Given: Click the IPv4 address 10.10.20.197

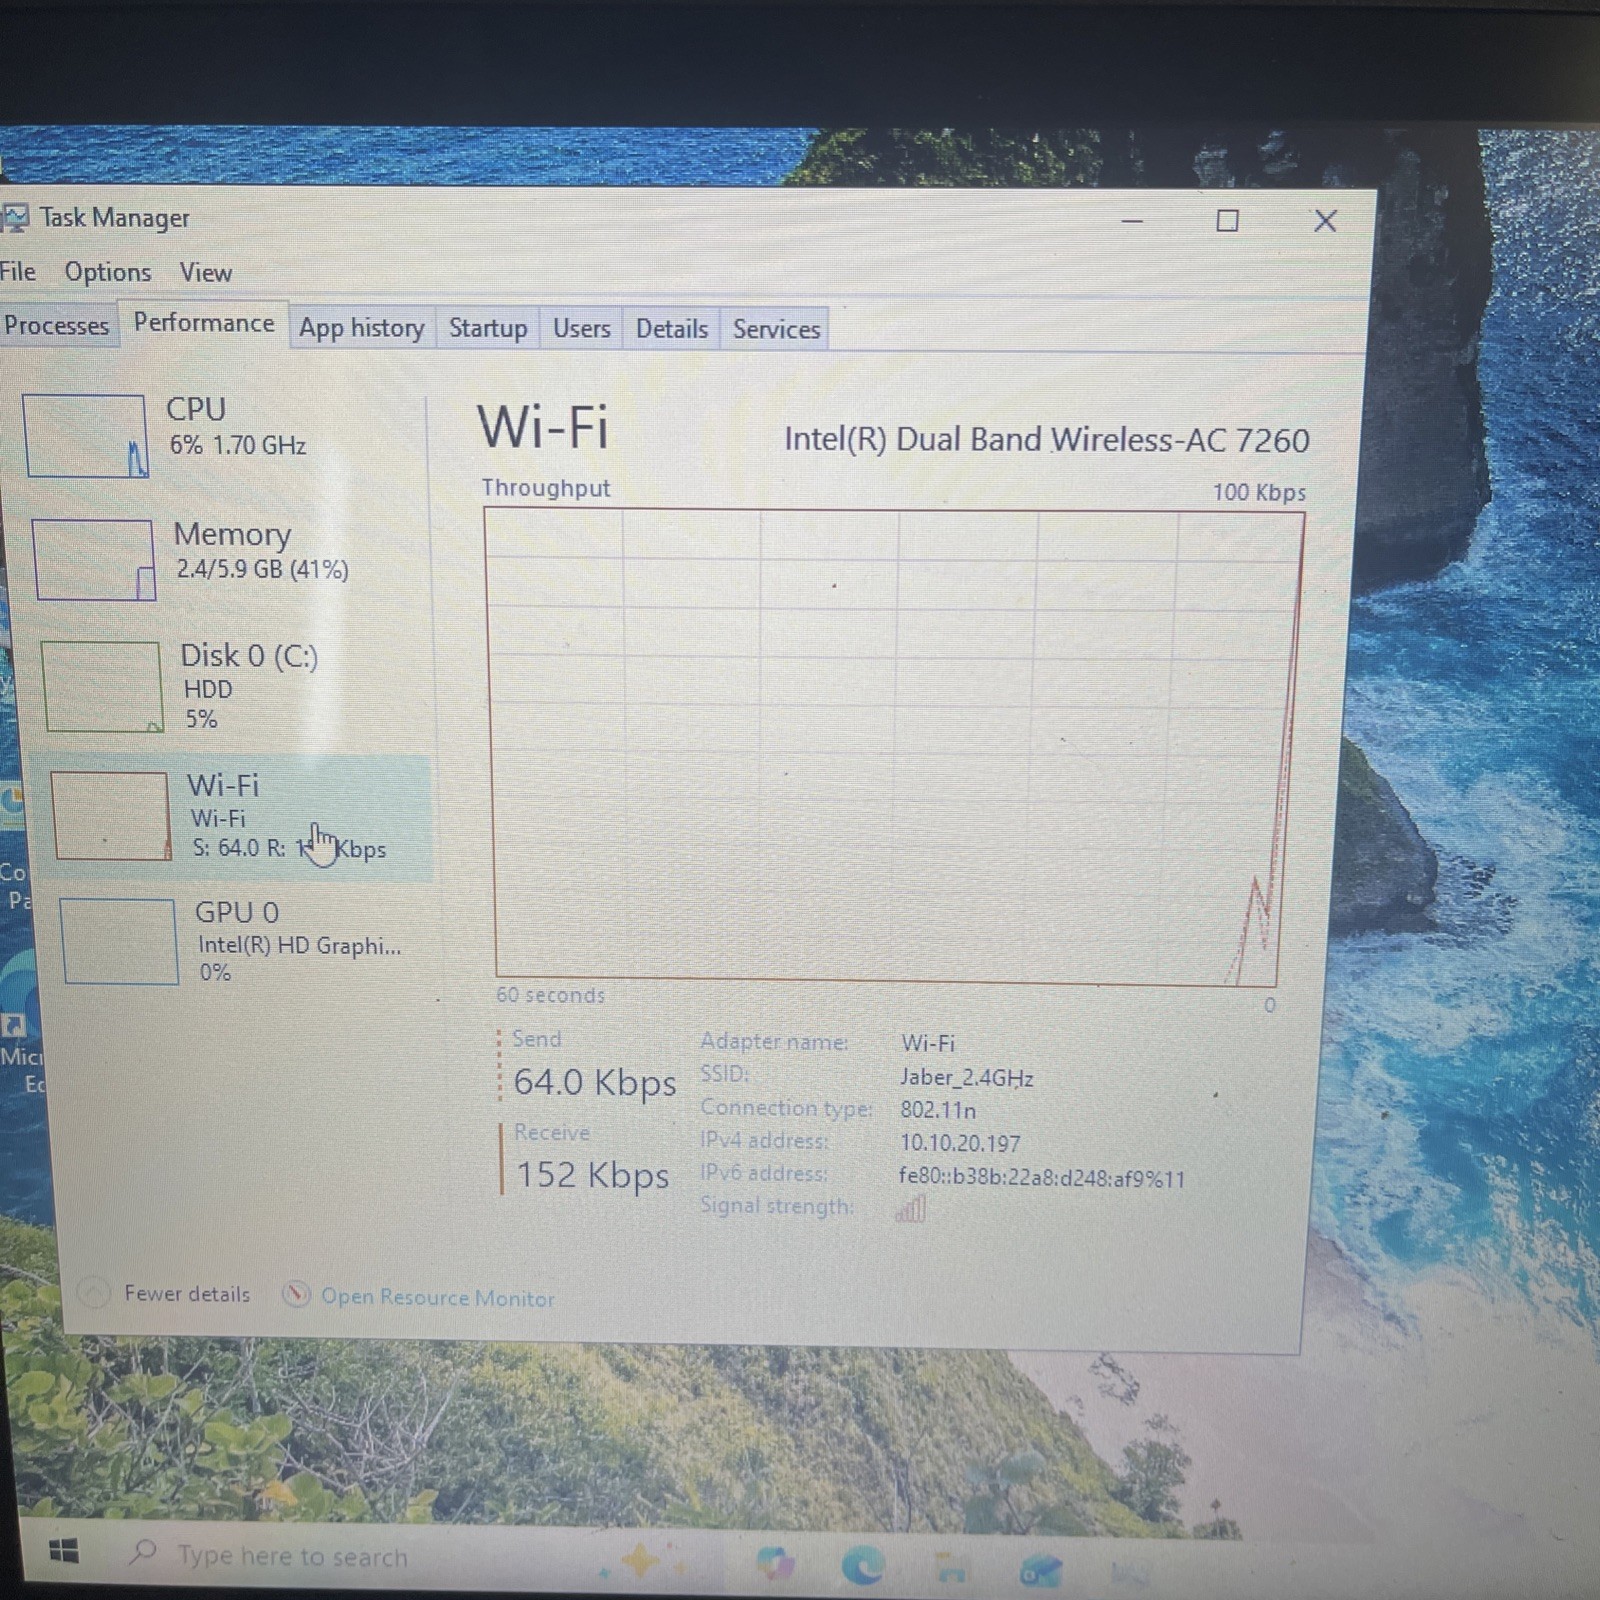Looking at the screenshot, I should pyautogui.click(x=960, y=1143).
